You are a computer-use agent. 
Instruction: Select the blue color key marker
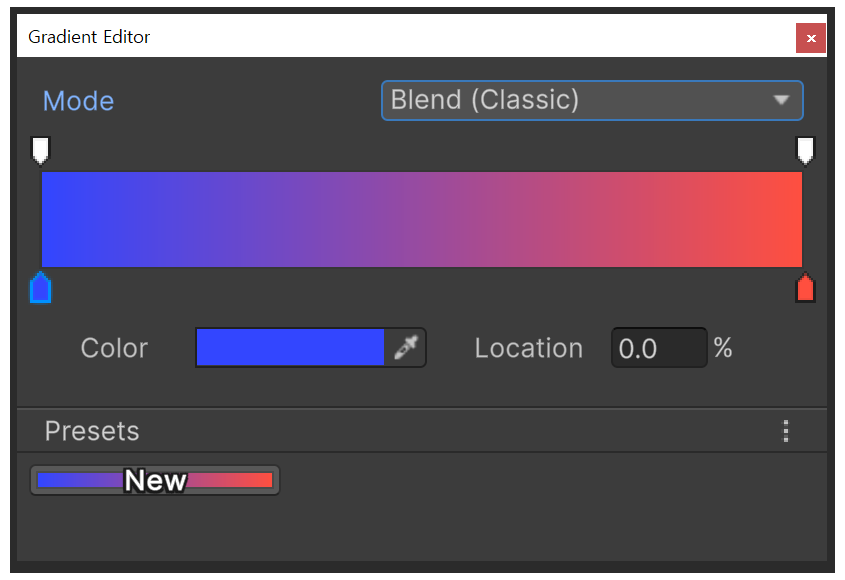(40, 288)
